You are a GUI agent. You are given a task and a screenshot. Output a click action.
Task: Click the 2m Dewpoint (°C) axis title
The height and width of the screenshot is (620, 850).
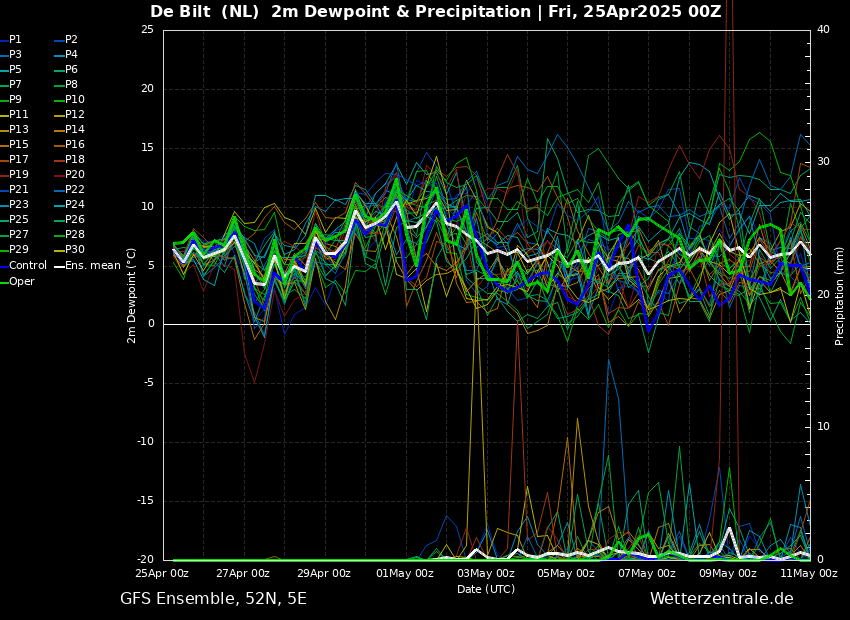coord(131,295)
